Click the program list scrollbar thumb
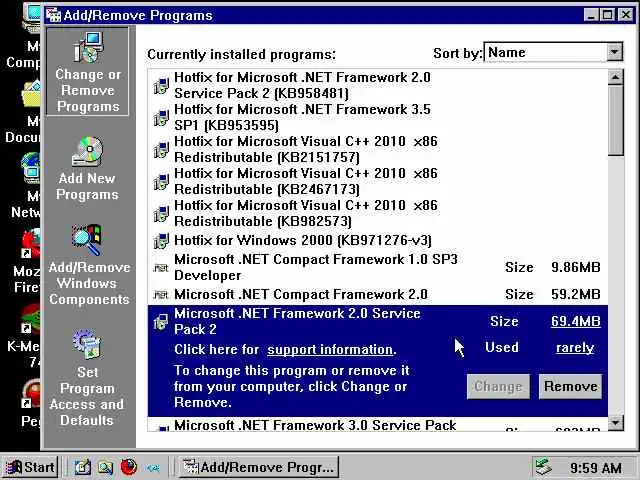 click(x=616, y=120)
